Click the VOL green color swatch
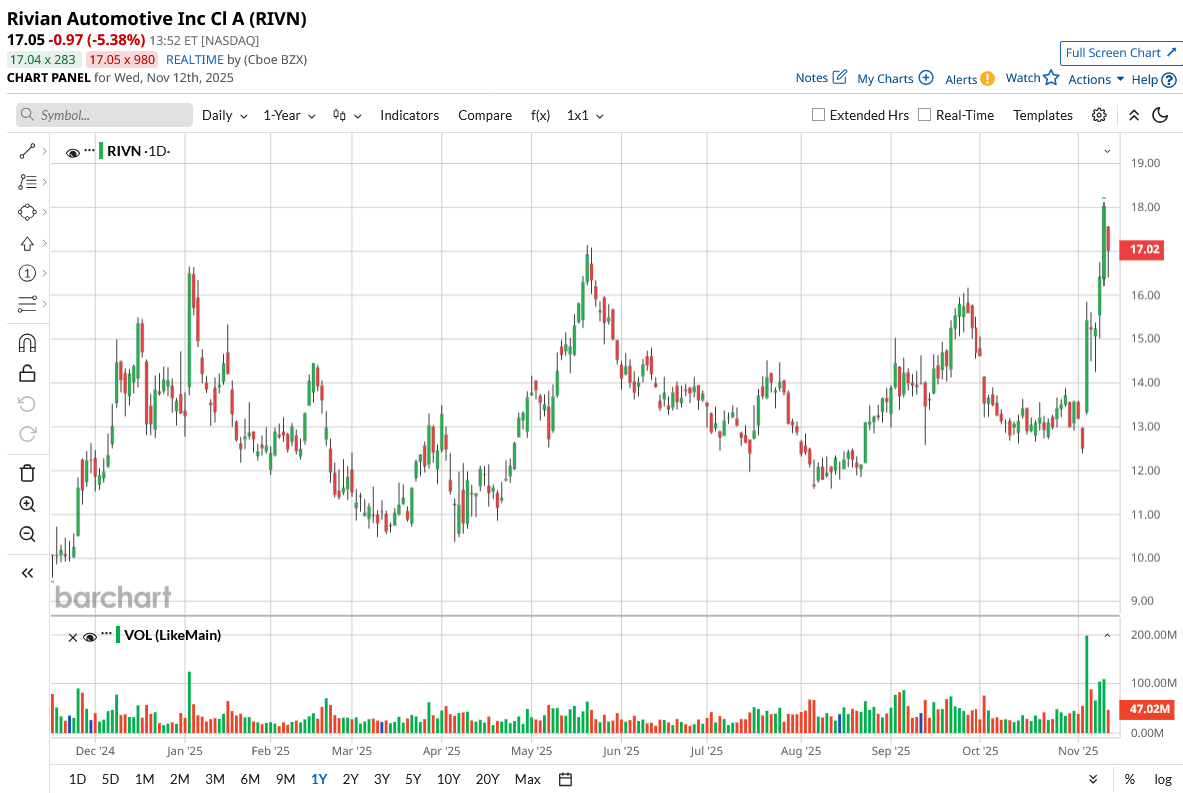 coord(118,634)
